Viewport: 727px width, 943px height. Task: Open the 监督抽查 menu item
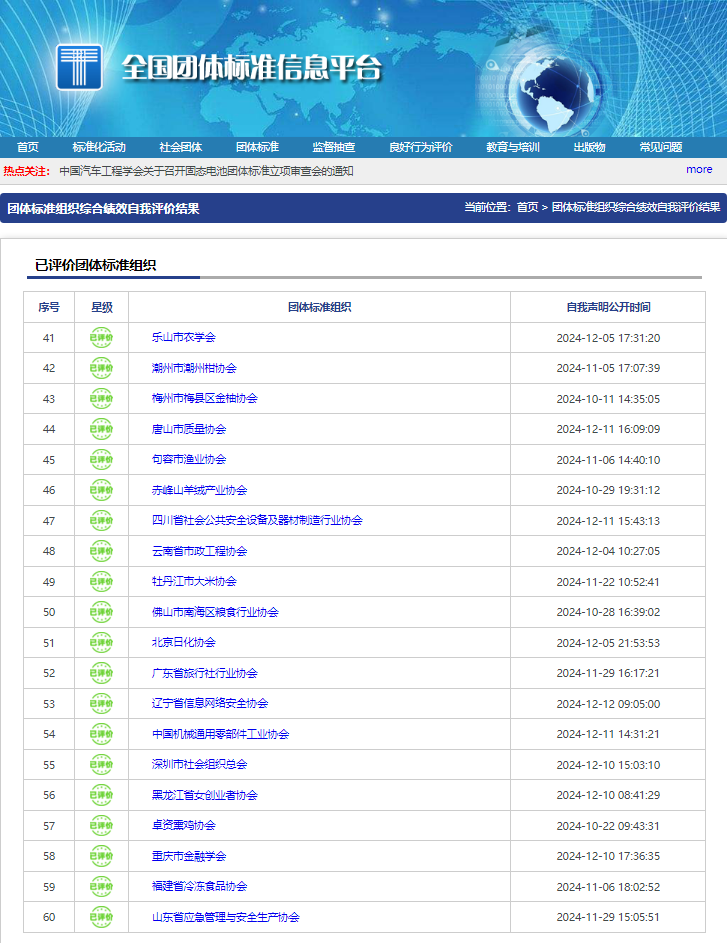point(334,147)
